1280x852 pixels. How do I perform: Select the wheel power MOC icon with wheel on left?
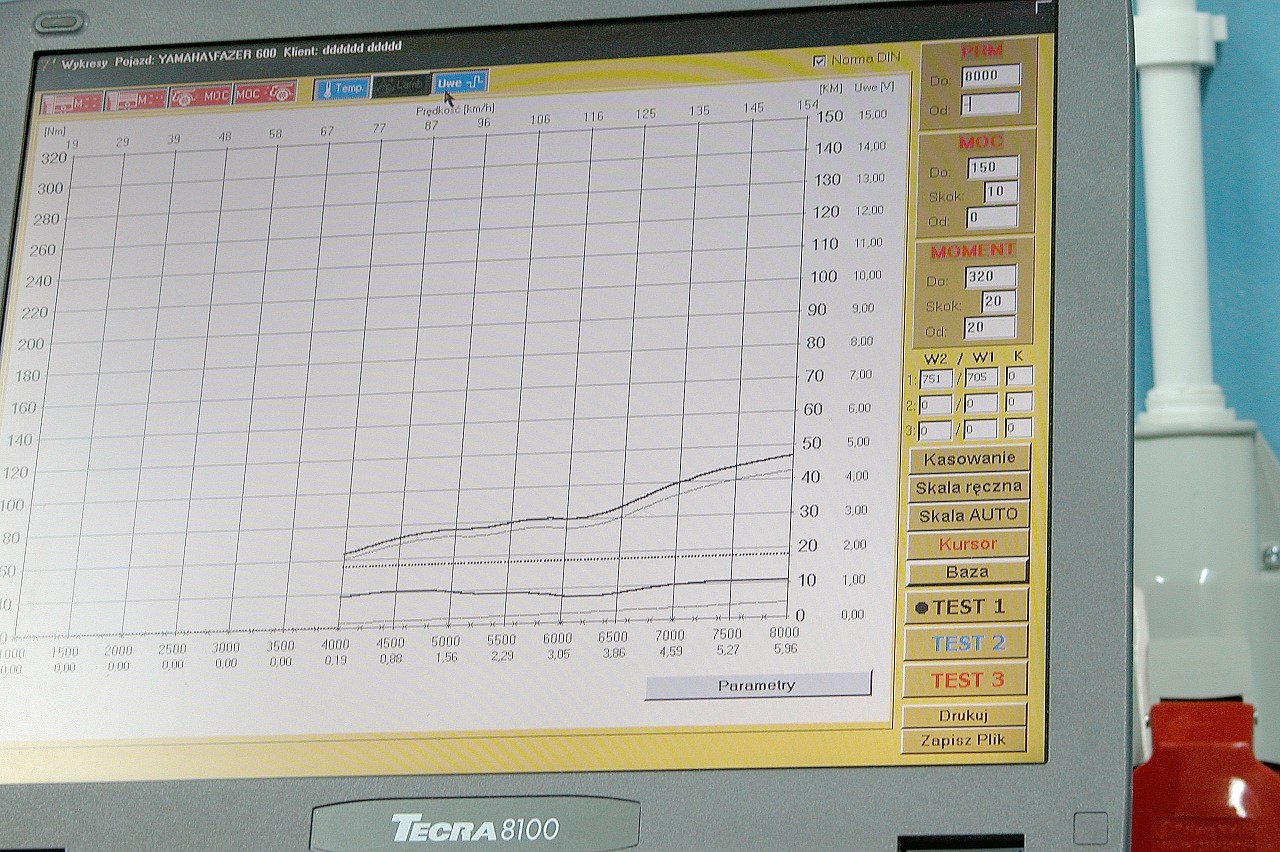click(x=199, y=96)
